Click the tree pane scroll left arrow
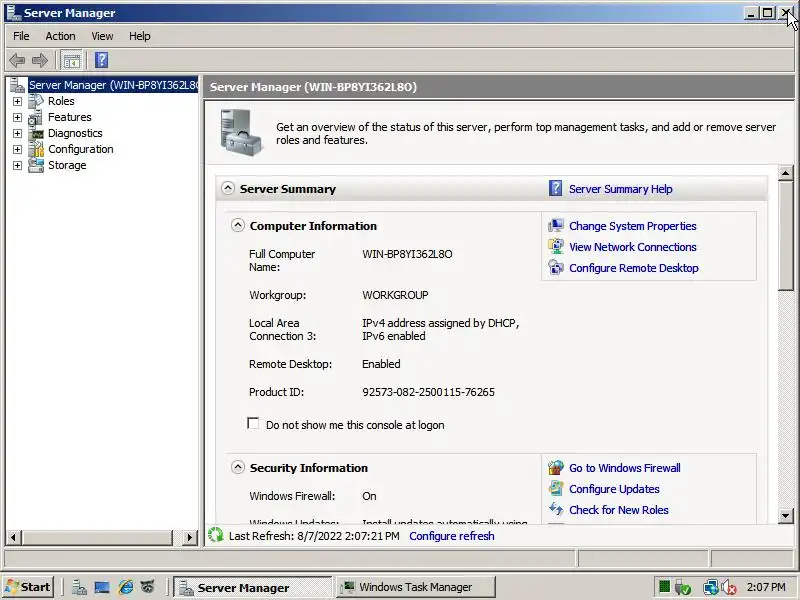Screen dimensions: 800x600 pos(13,537)
